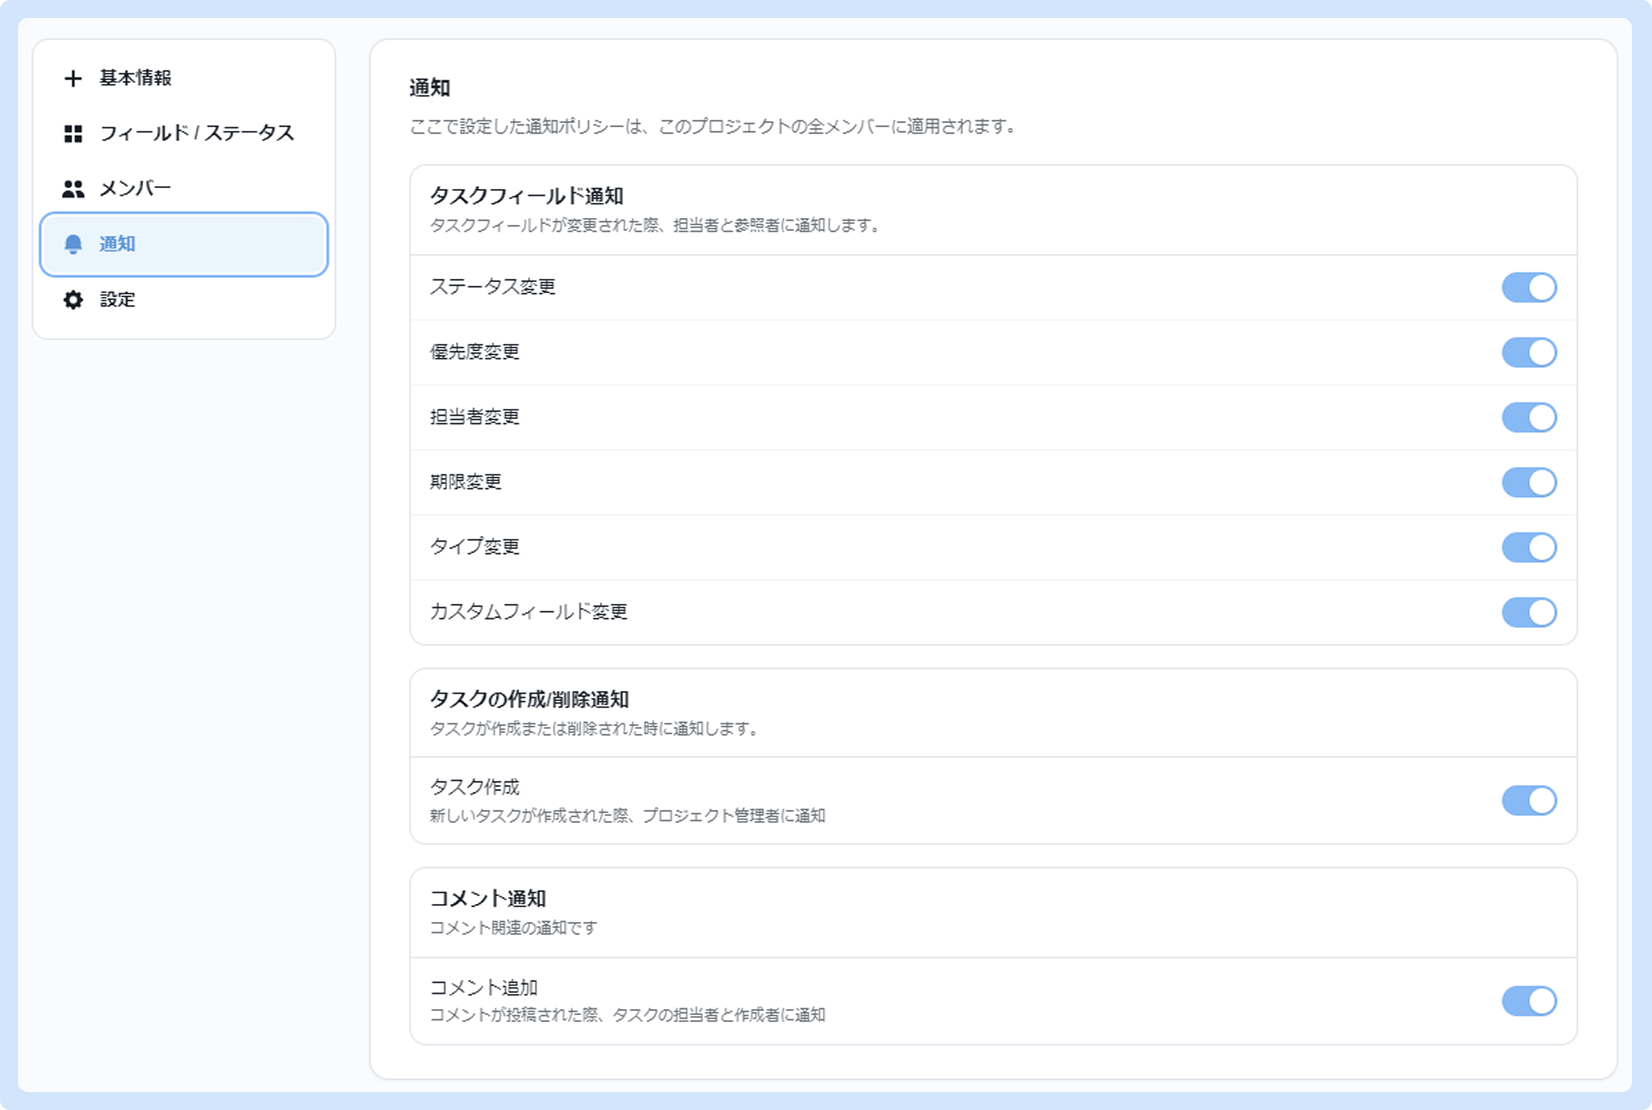Click the description タスクが作成または削除された時に通知します。
Image resolution: width=1652 pixels, height=1110 pixels.
597,729
